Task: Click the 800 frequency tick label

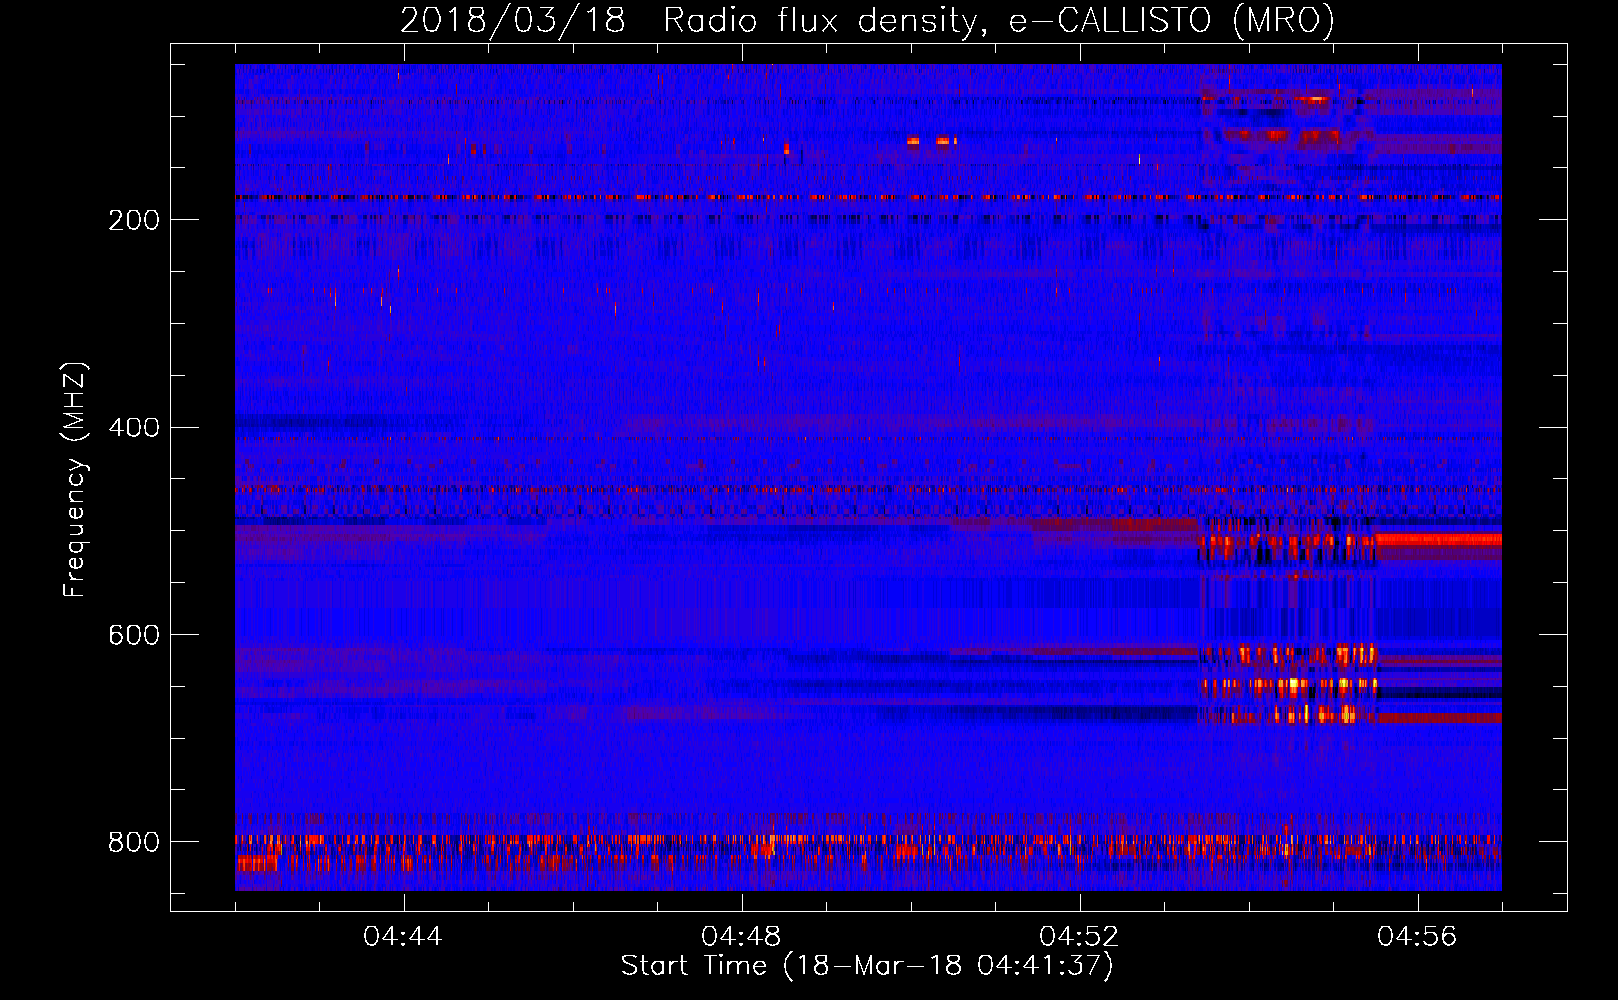Action: 134,842
